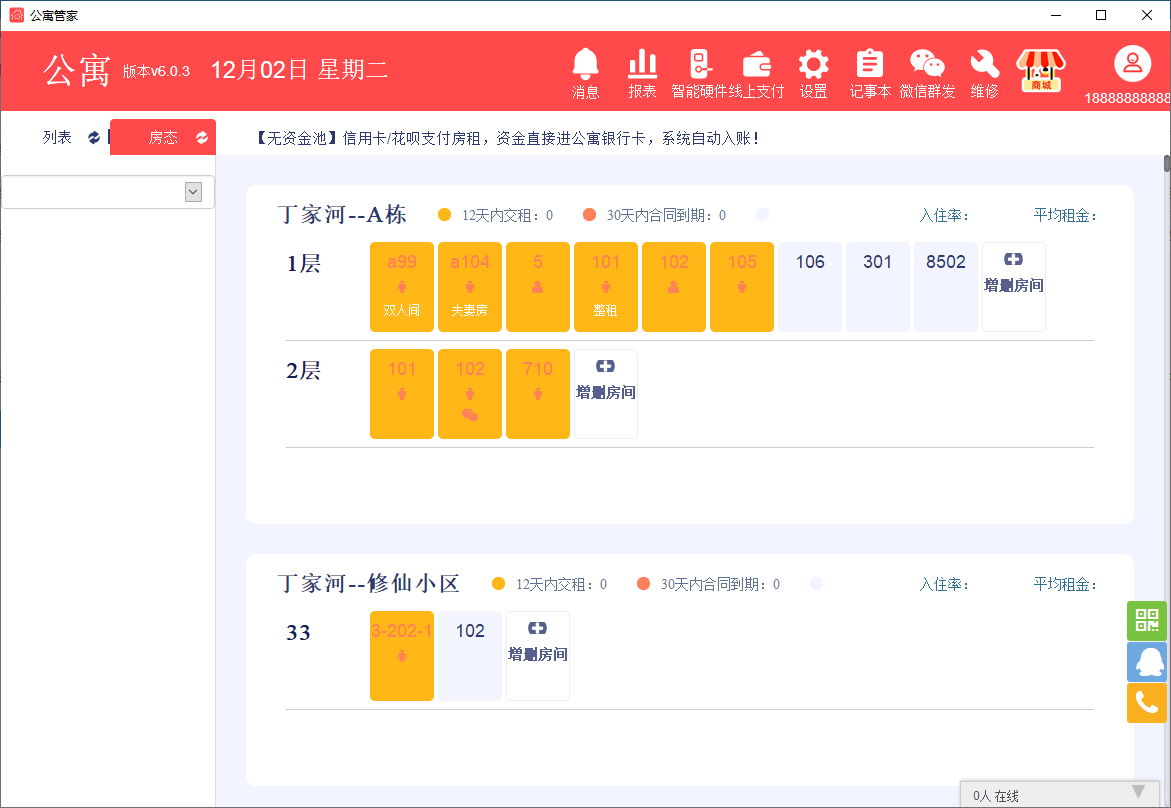This screenshot has width=1171, height=808.
Task: Open room a99 双人间 card
Action: [402, 287]
